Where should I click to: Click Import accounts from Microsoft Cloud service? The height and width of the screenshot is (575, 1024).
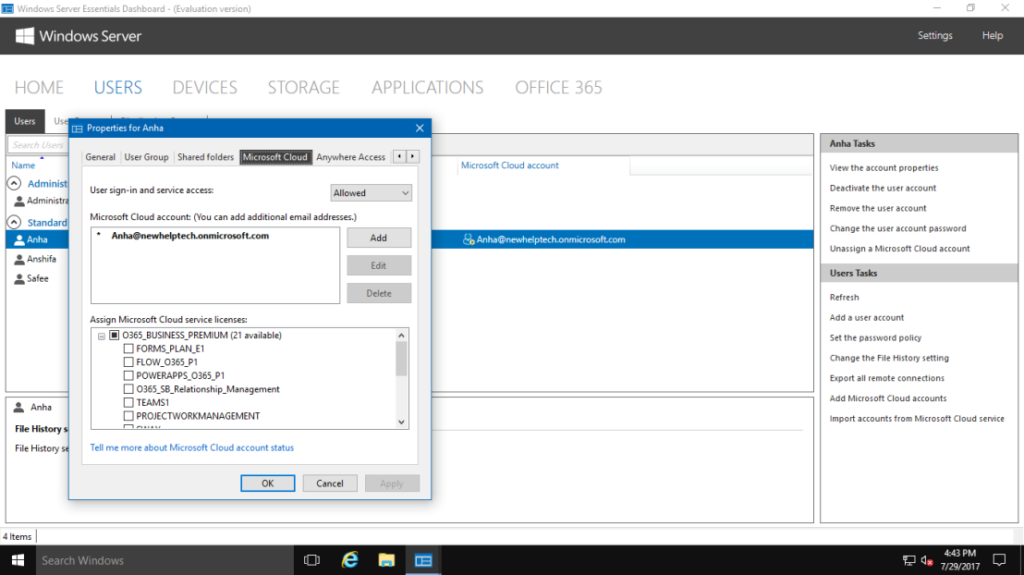[x=916, y=419]
